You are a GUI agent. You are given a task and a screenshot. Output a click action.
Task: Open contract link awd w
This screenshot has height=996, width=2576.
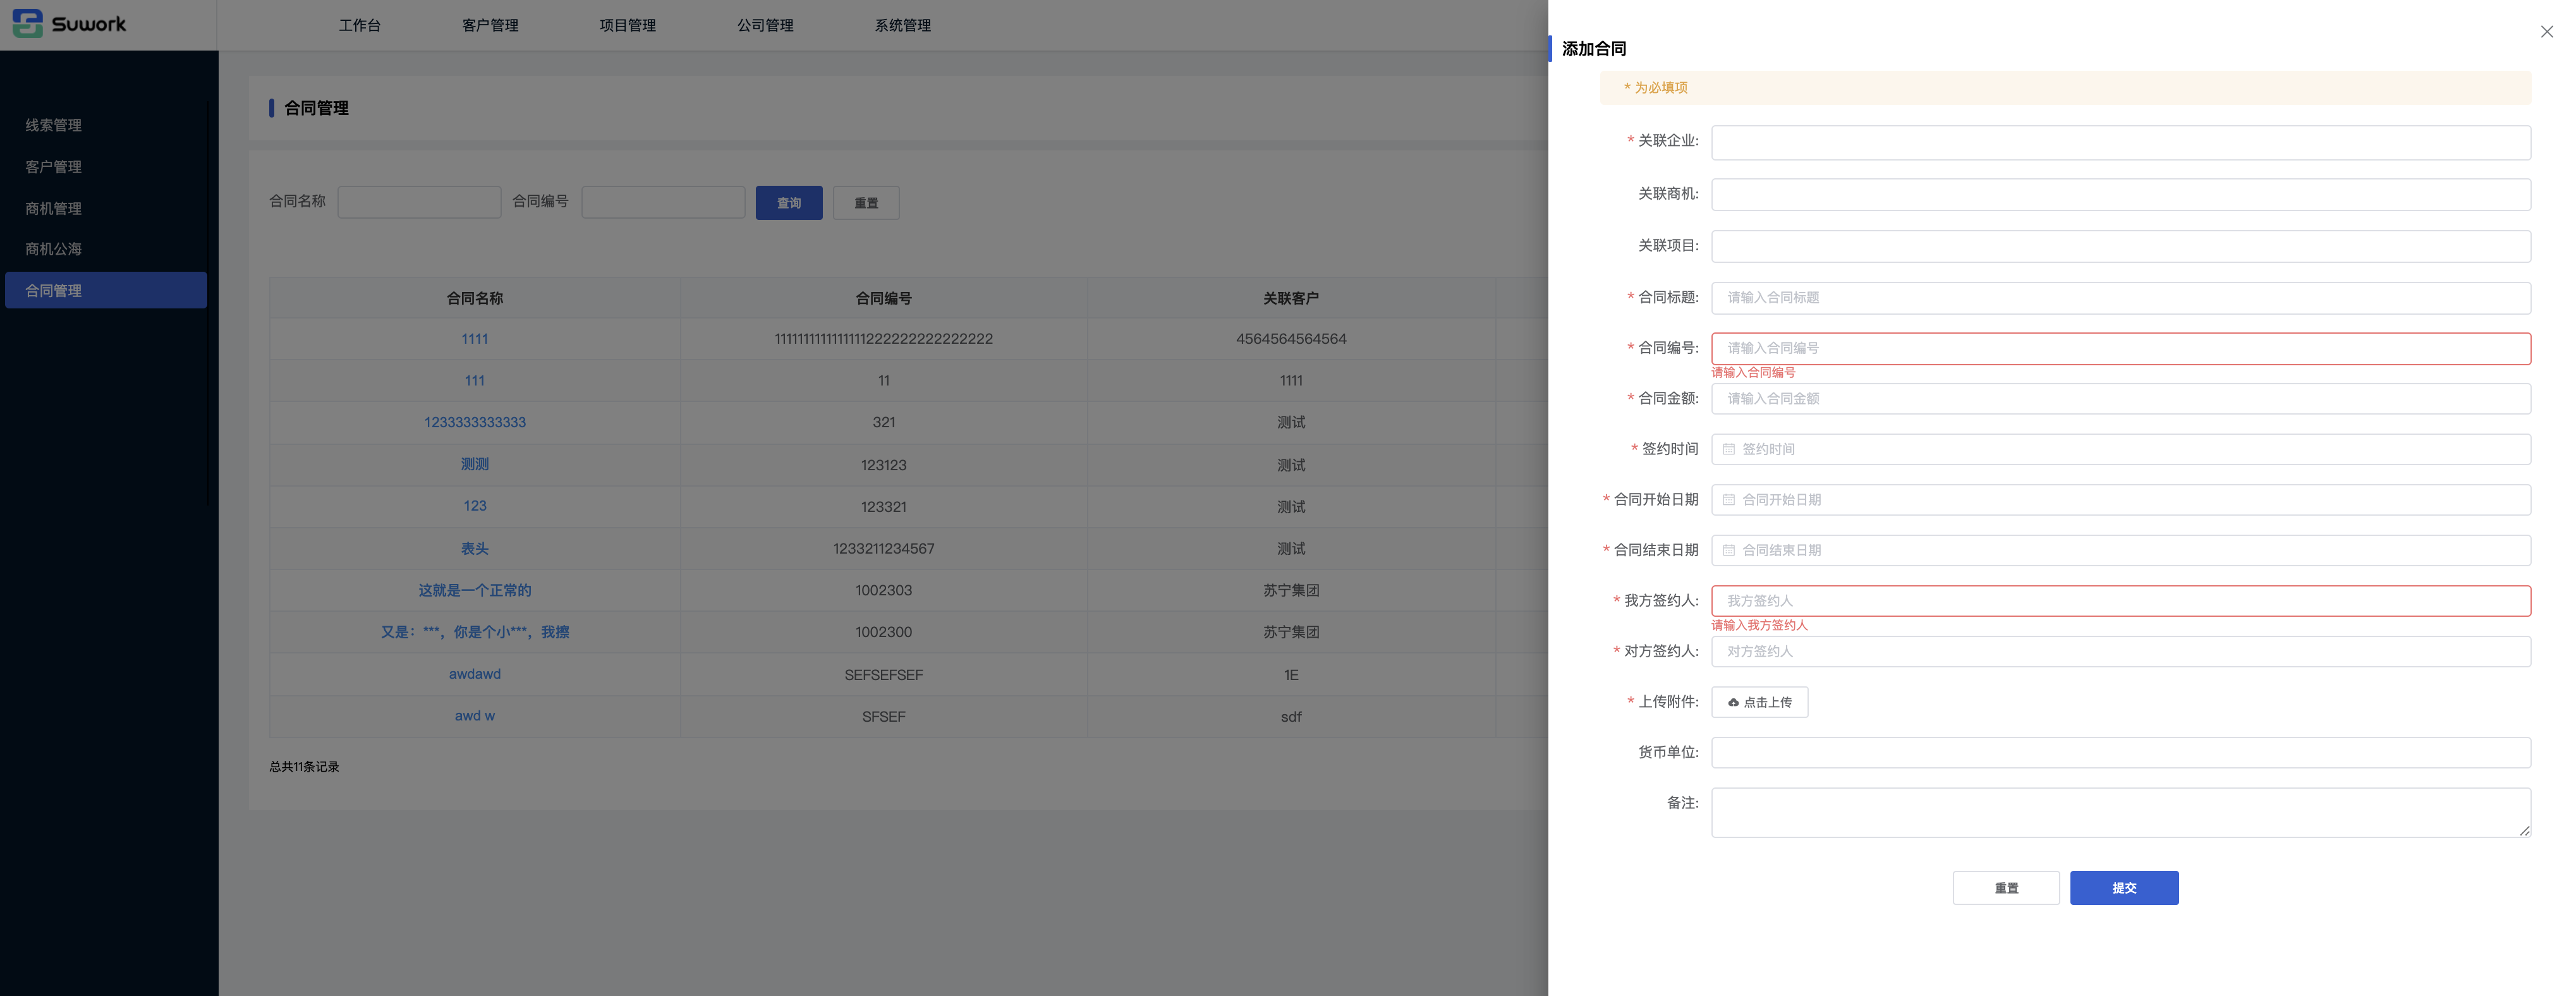click(475, 716)
